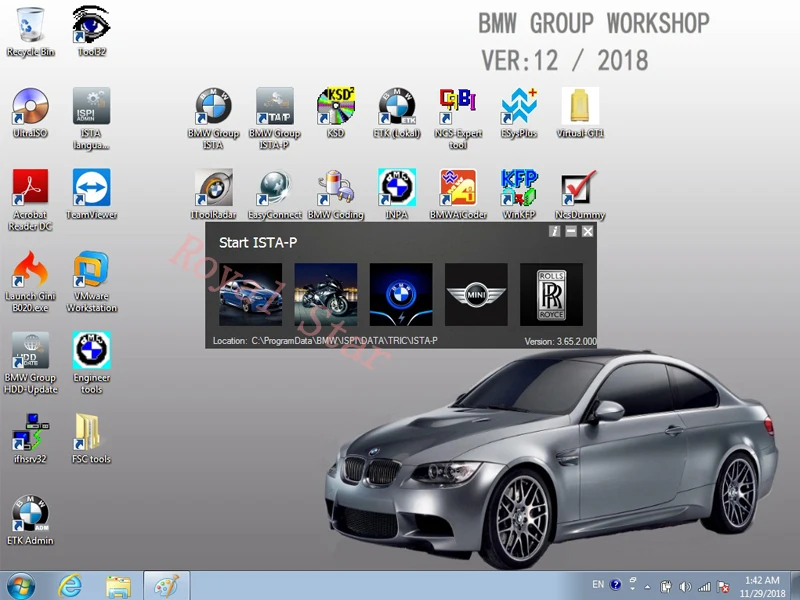Open the Windows Start menu
Screen dimensions: 800x600
pyautogui.click(x=21, y=585)
